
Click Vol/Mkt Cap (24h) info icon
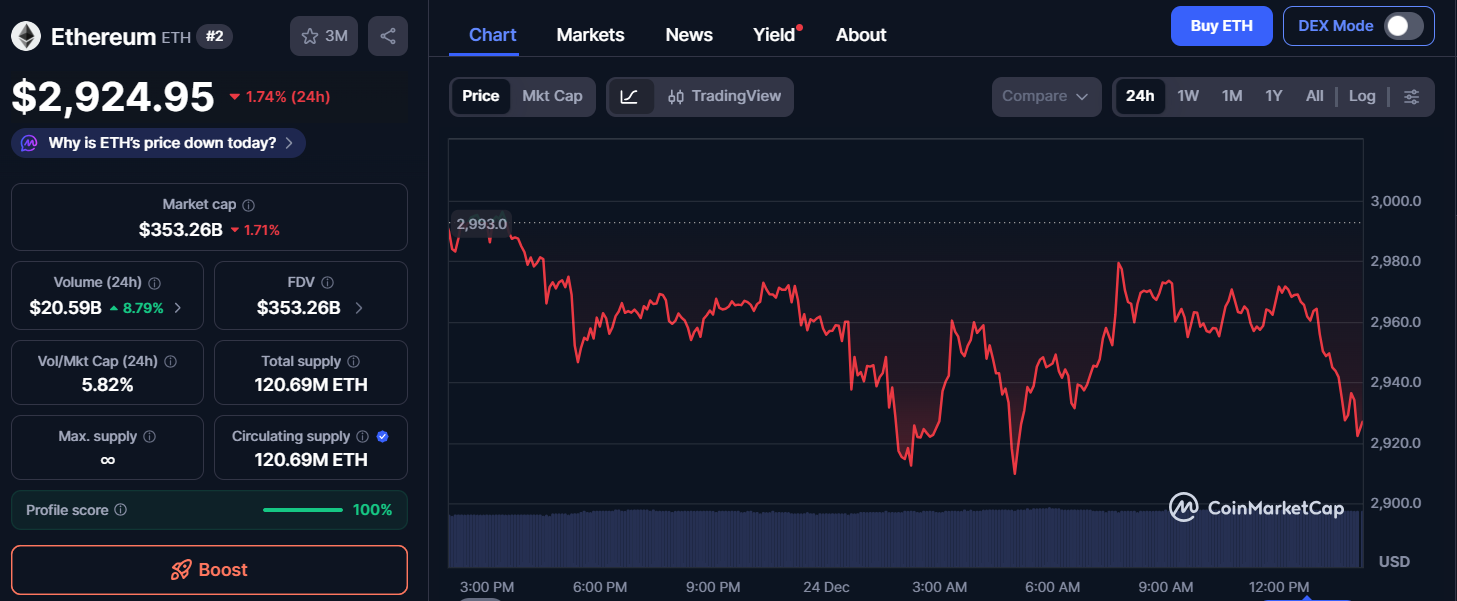pyautogui.click(x=170, y=361)
